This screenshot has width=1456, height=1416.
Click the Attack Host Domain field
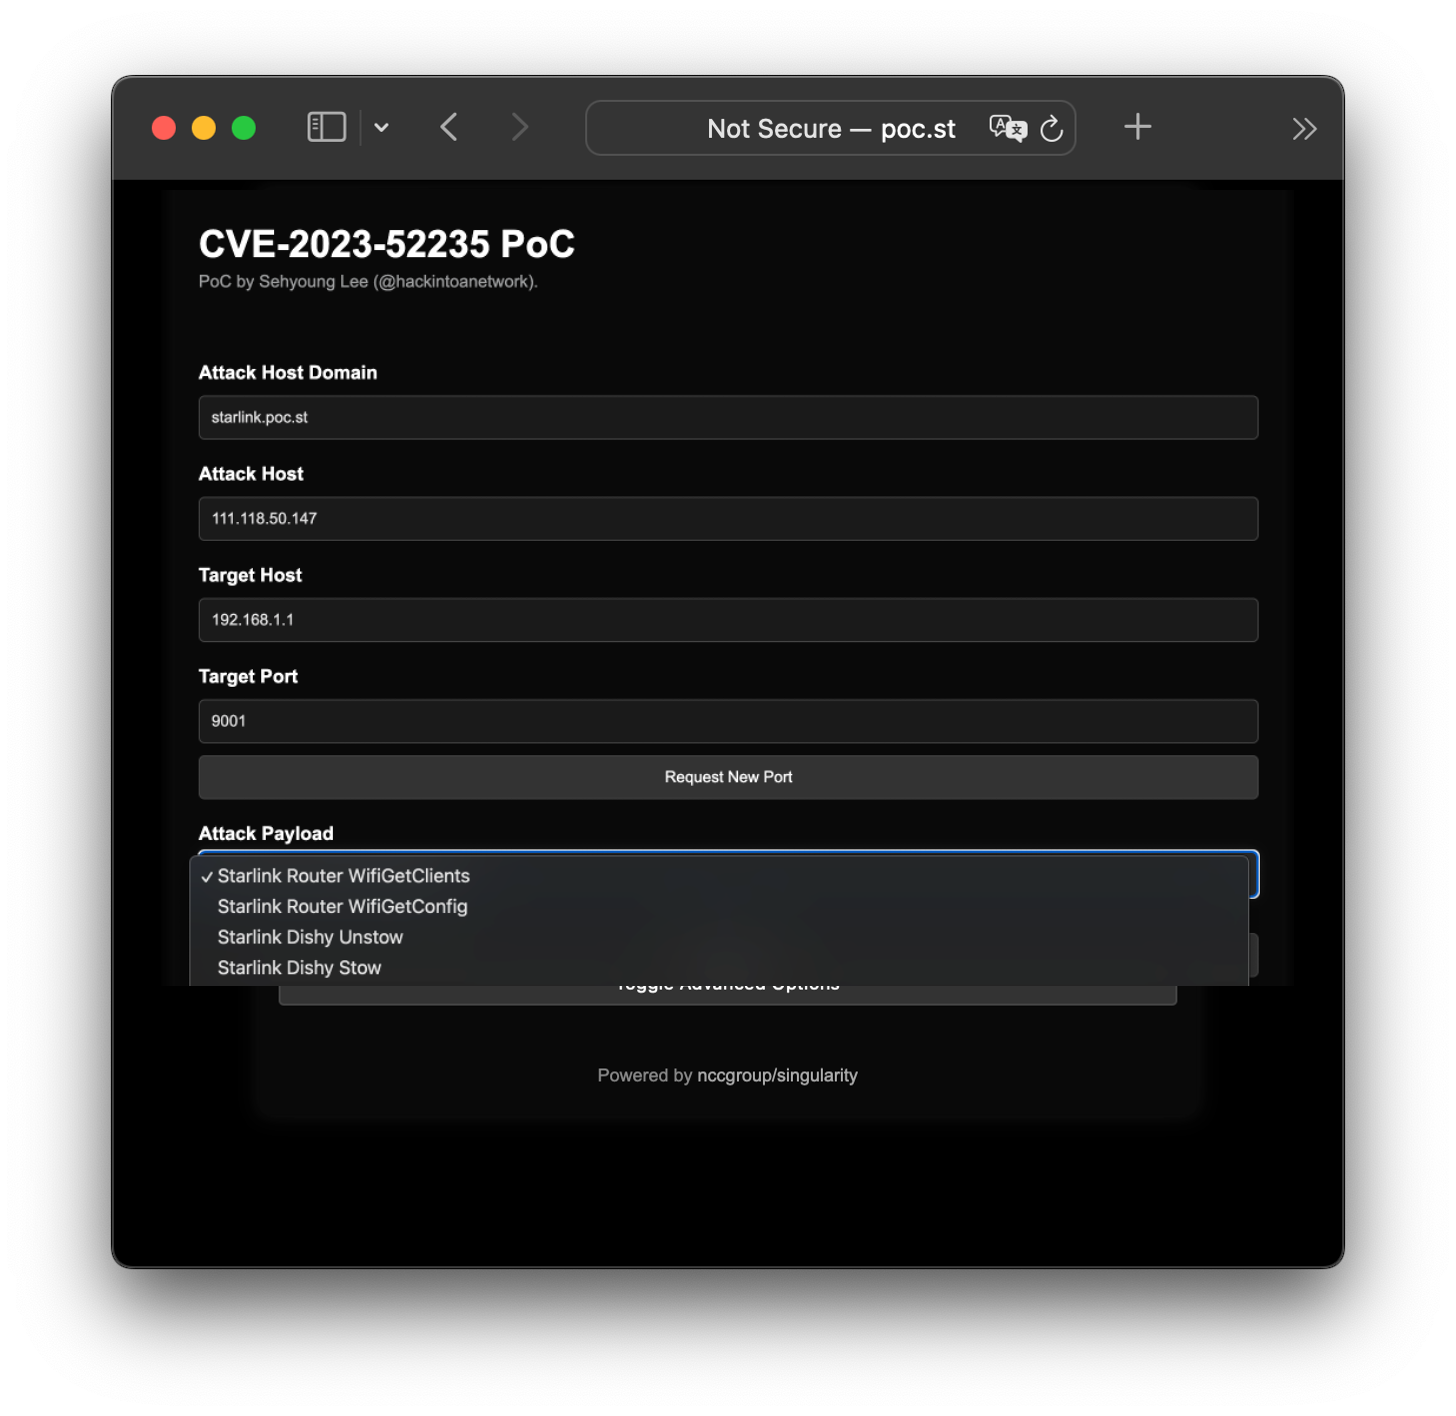tap(727, 417)
